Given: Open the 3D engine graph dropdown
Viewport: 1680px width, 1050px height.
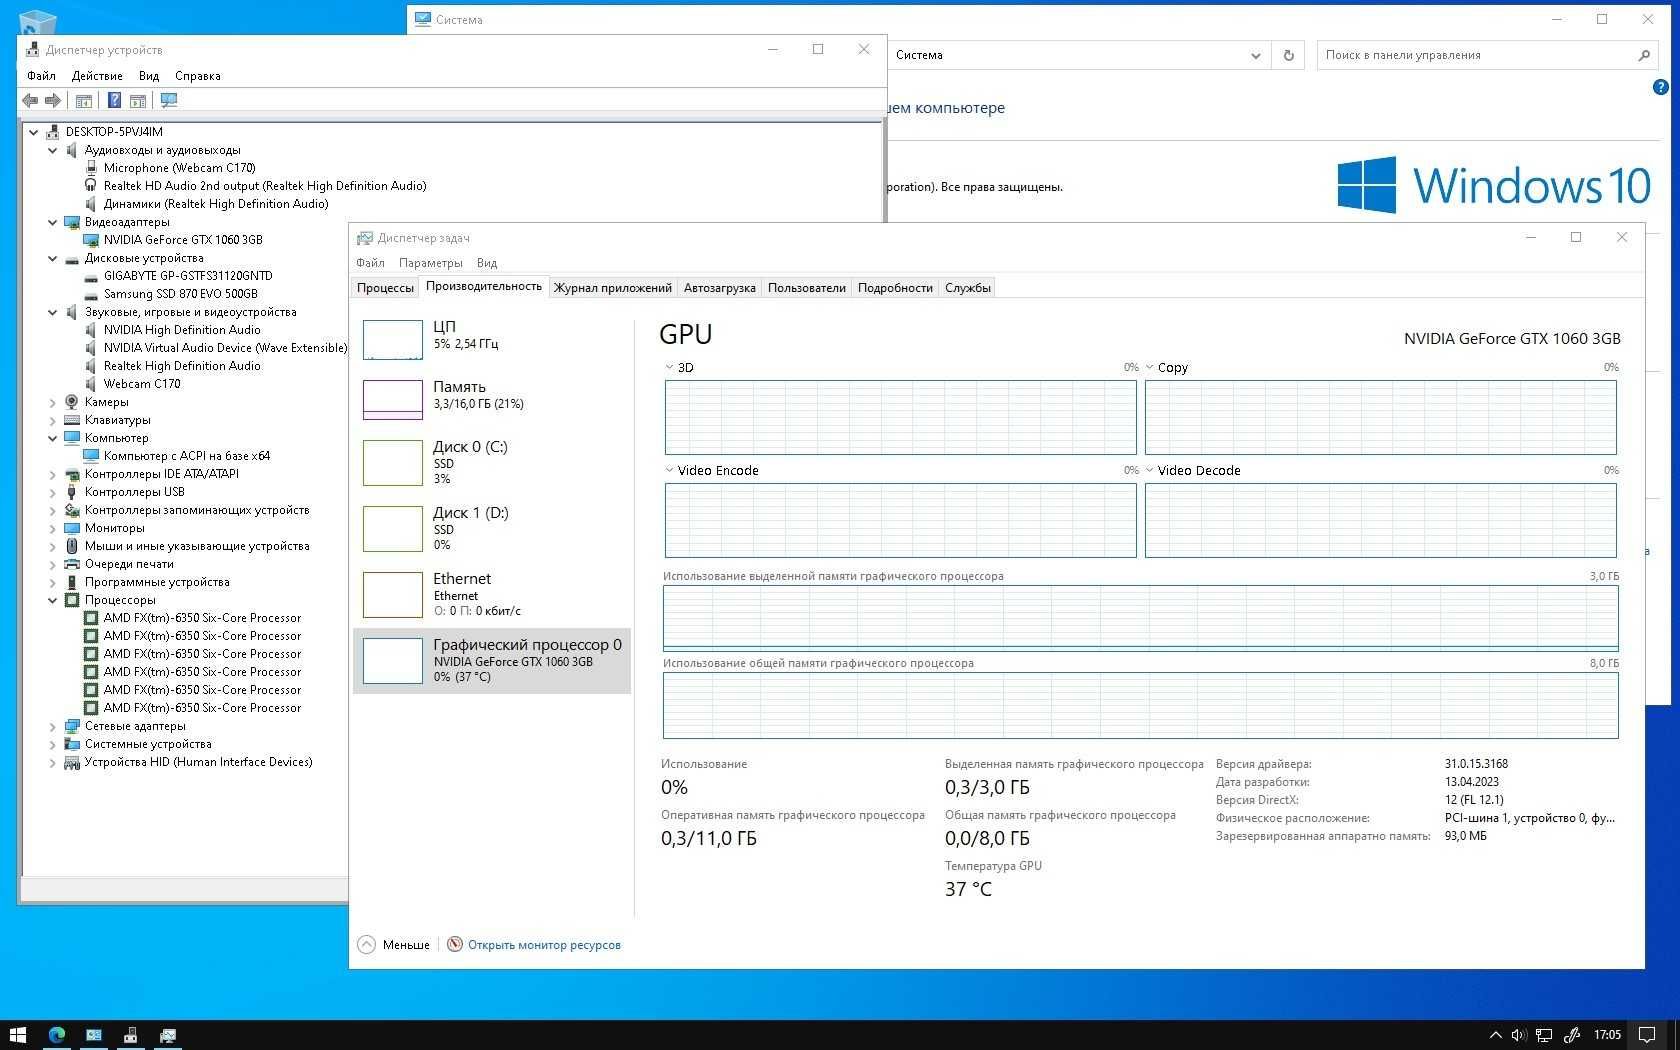Looking at the screenshot, I should 669,367.
